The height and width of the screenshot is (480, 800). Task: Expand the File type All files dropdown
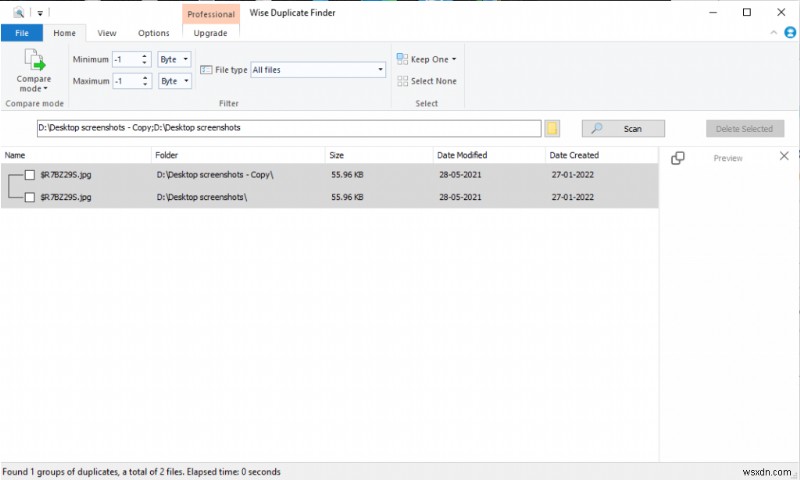click(318, 70)
